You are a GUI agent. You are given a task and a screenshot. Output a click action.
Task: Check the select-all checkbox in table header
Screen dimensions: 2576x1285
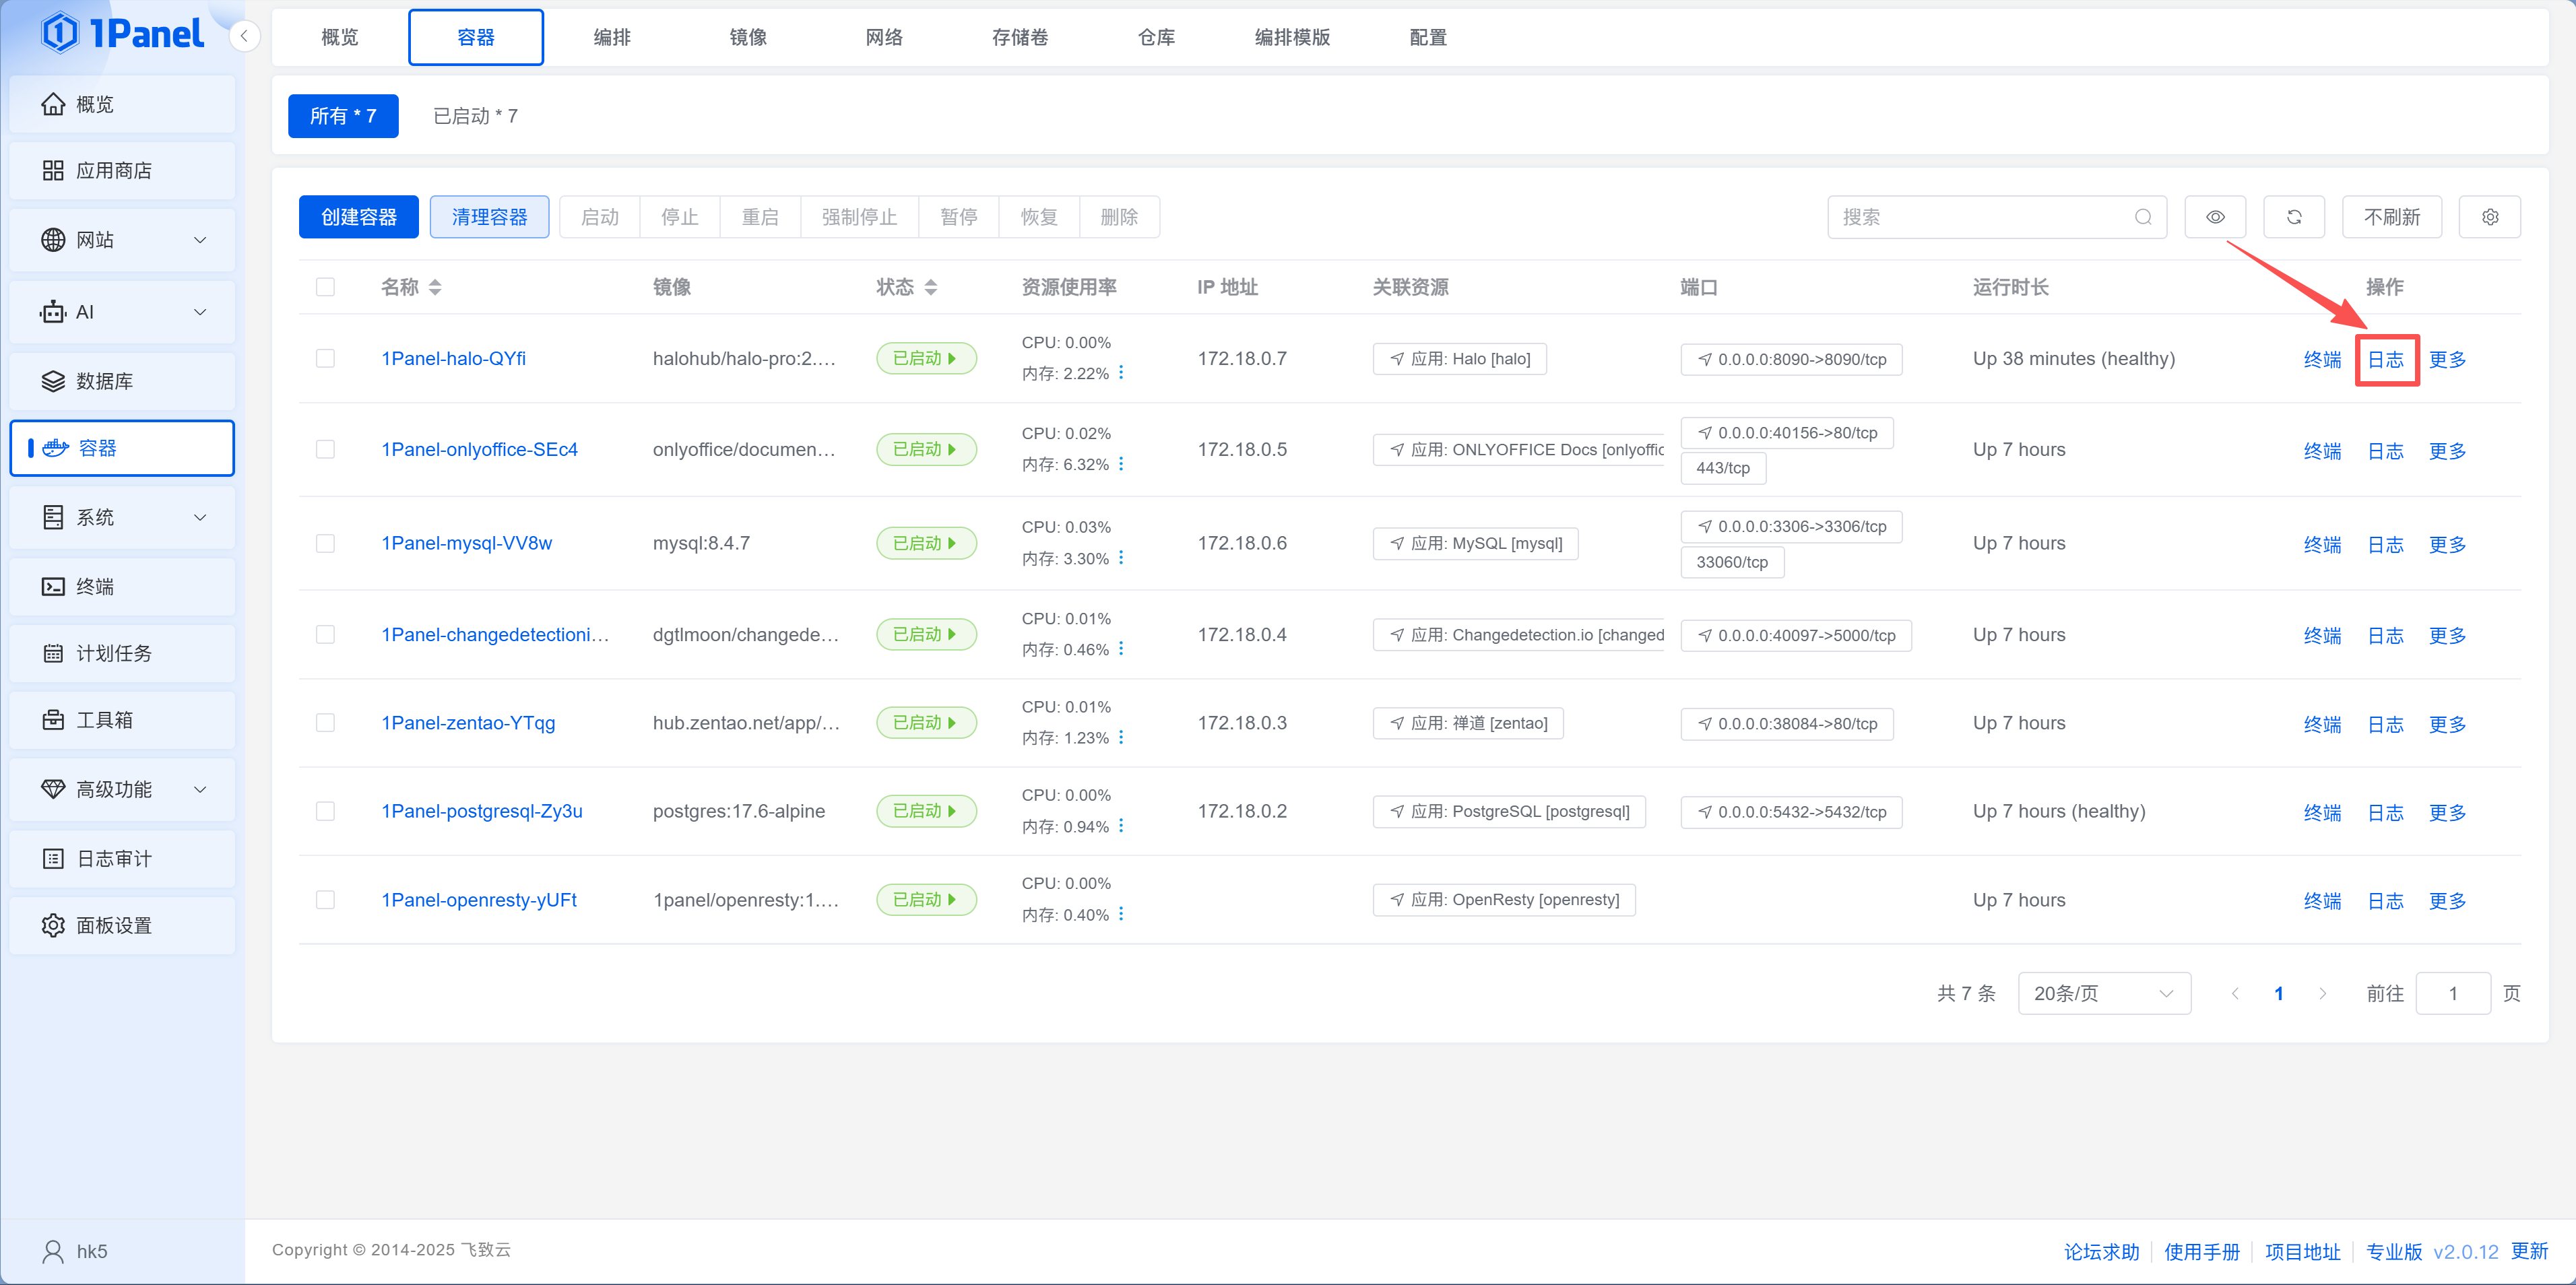pos(326,287)
